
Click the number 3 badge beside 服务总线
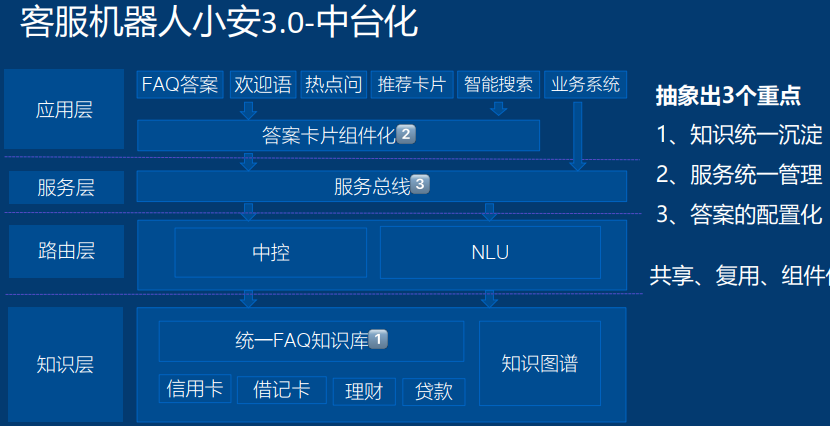[x=421, y=185]
